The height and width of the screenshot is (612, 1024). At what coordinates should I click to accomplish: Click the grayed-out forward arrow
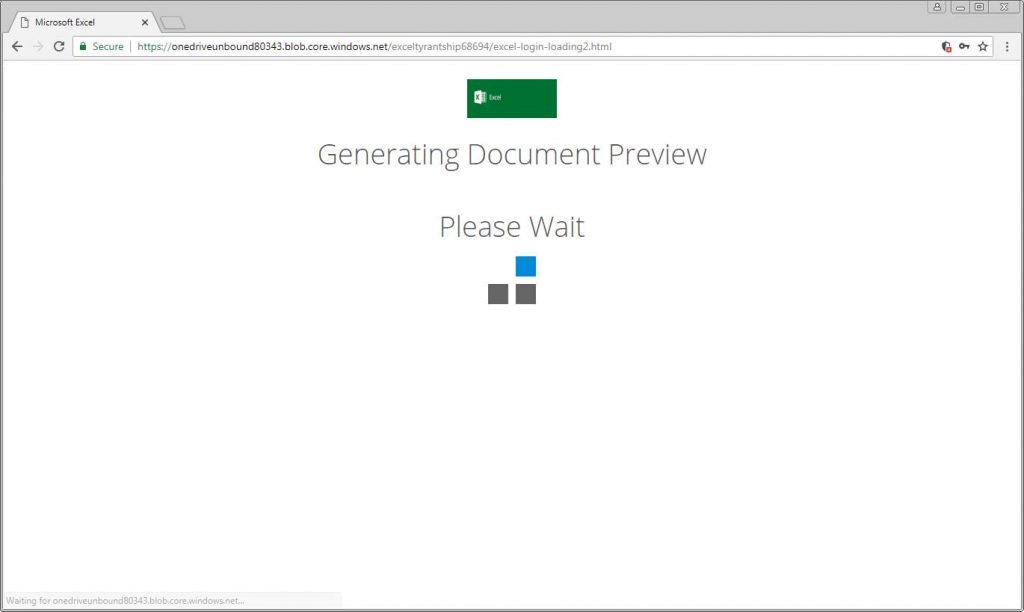pos(38,46)
